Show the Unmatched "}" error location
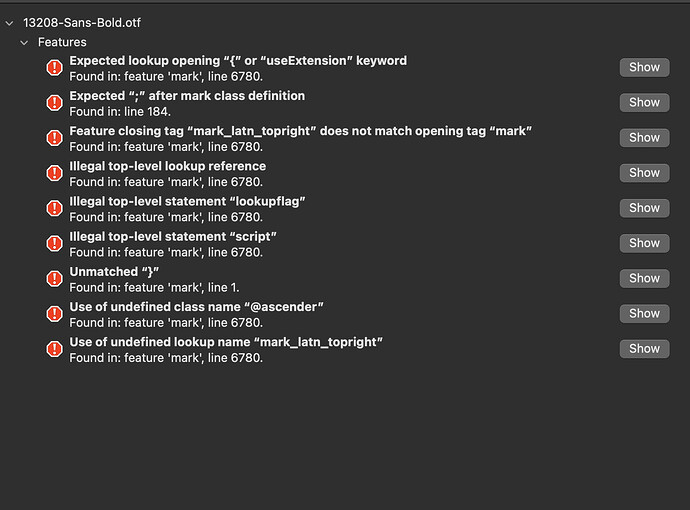The image size is (690, 510). (x=644, y=278)
